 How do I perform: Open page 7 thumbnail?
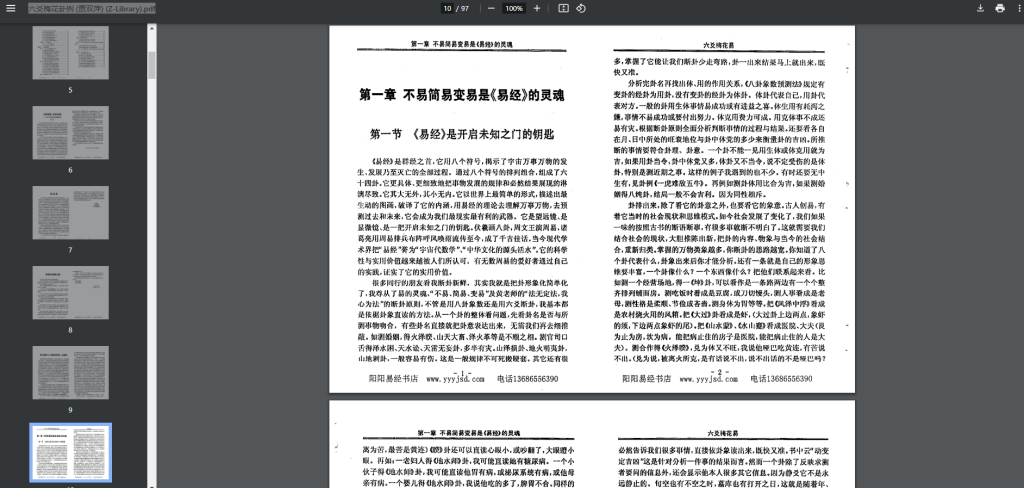71,212
